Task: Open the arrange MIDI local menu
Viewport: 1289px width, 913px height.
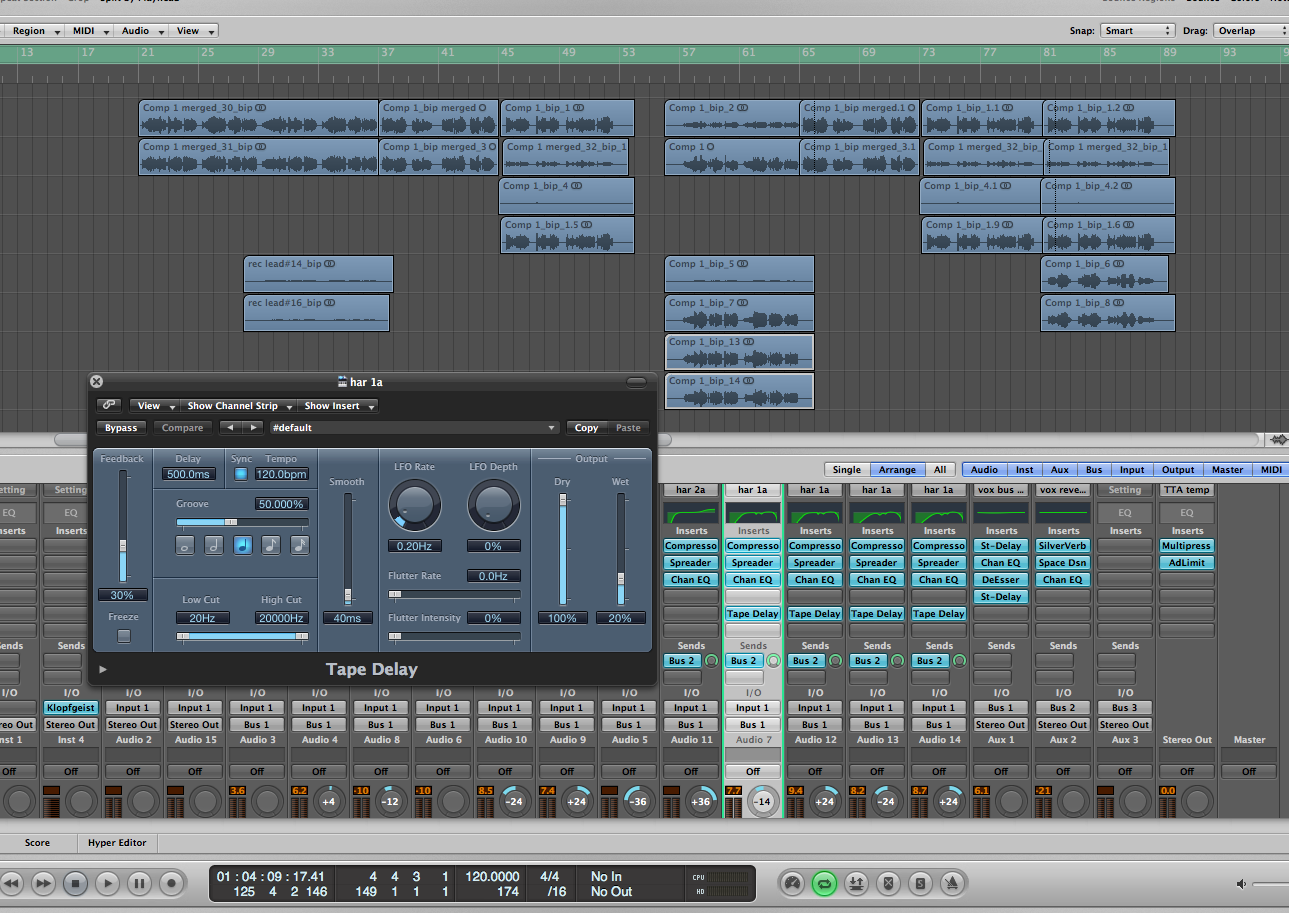Action: tap(88, 31)
